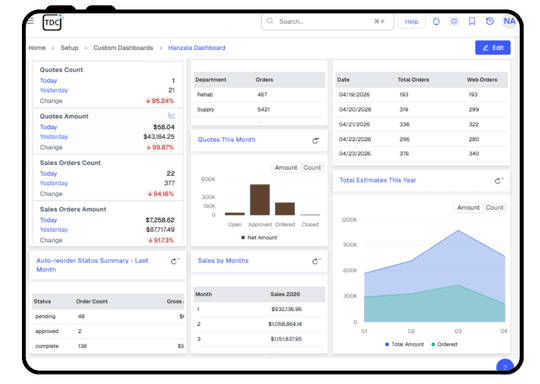Screen dimensions: 540x384
Task: Open Sales by Months widget title
Action: 223,261
